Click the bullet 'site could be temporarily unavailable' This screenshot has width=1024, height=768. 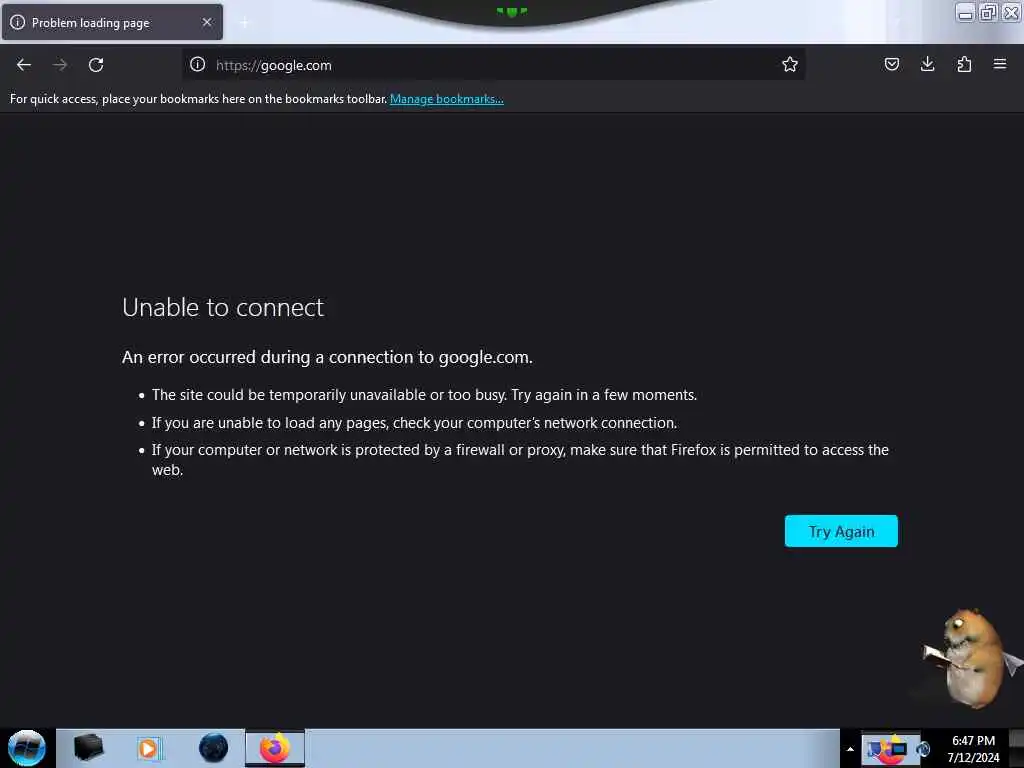[424, 394]
